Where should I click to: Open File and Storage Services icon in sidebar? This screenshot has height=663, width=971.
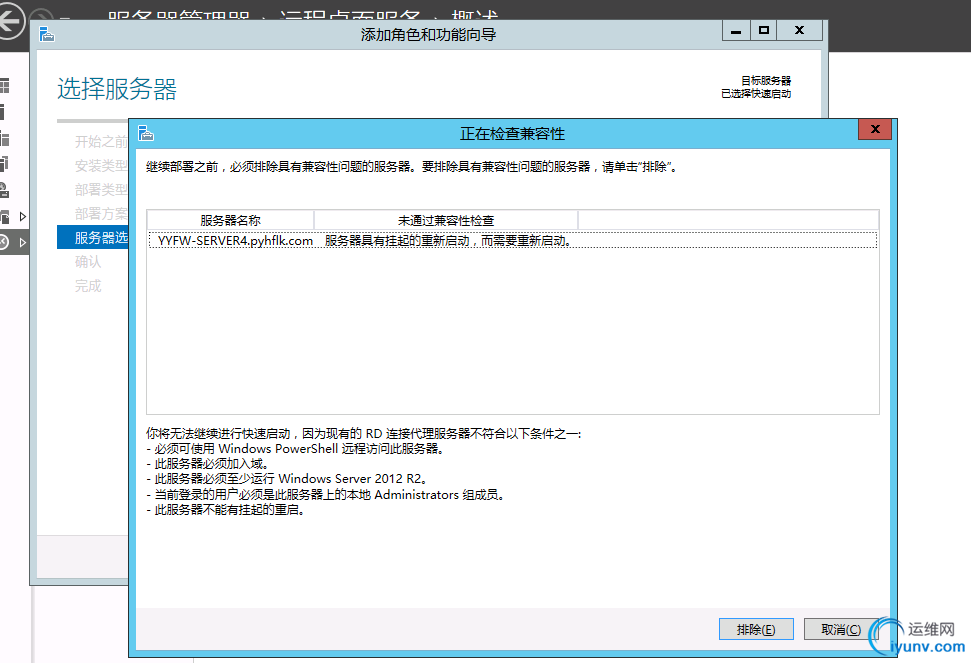pyautogui.click(x=4, y=217)
